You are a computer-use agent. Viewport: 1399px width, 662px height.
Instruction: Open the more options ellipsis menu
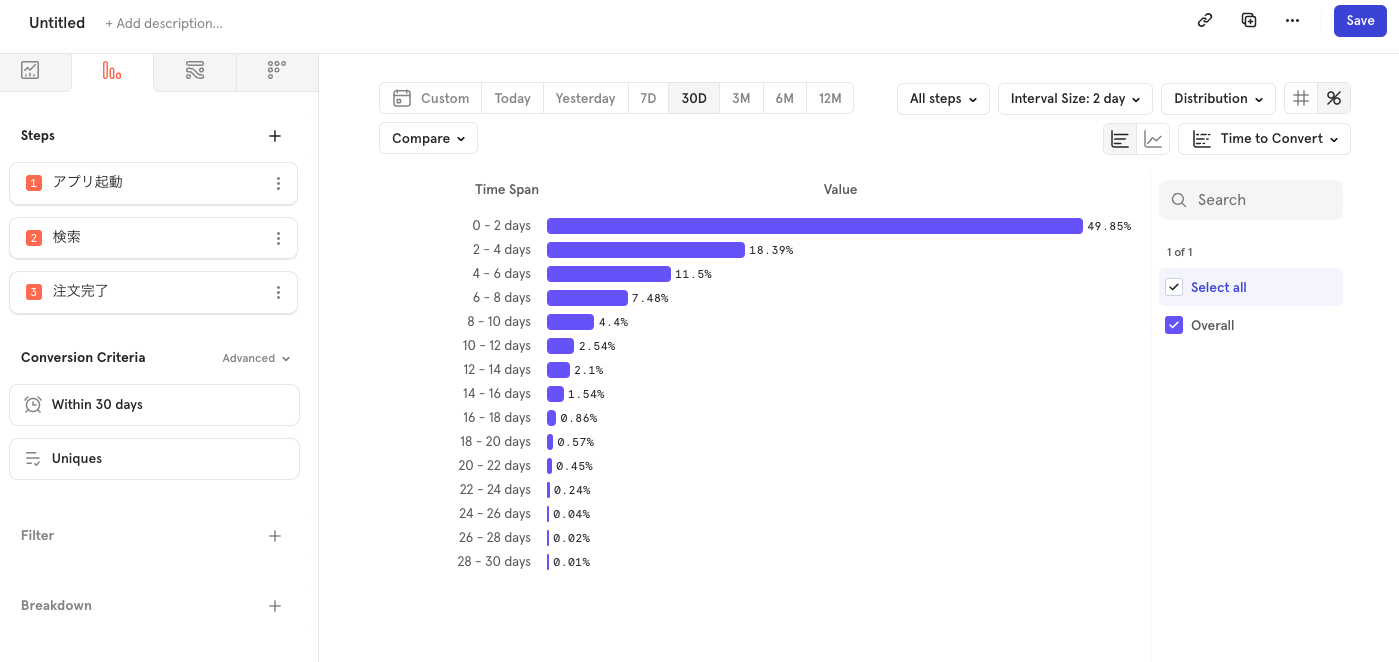[1293, 21]
